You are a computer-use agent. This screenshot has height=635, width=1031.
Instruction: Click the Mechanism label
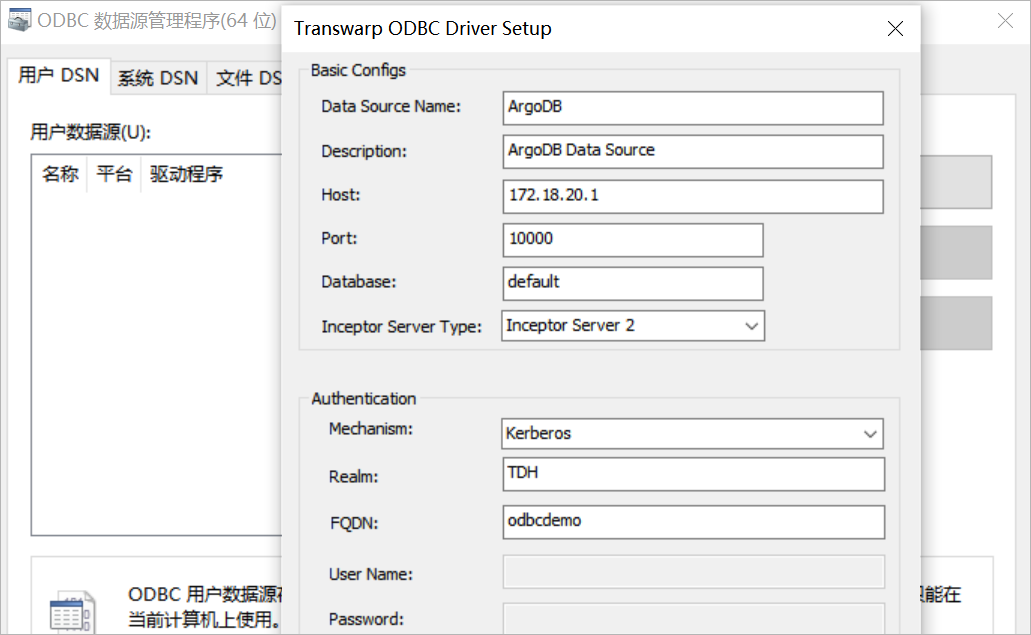[x=371, y=429]
